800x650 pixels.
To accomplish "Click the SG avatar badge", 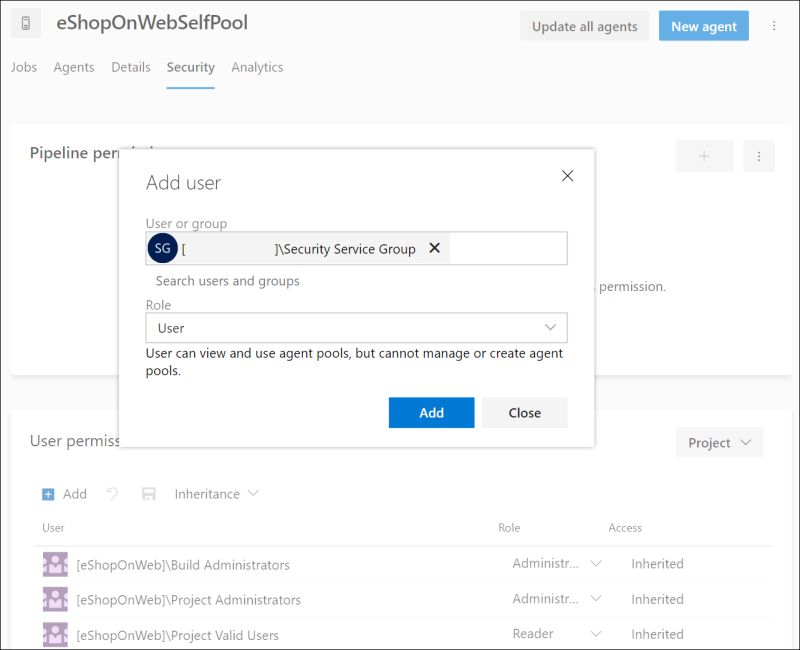I will coord(163,248).
